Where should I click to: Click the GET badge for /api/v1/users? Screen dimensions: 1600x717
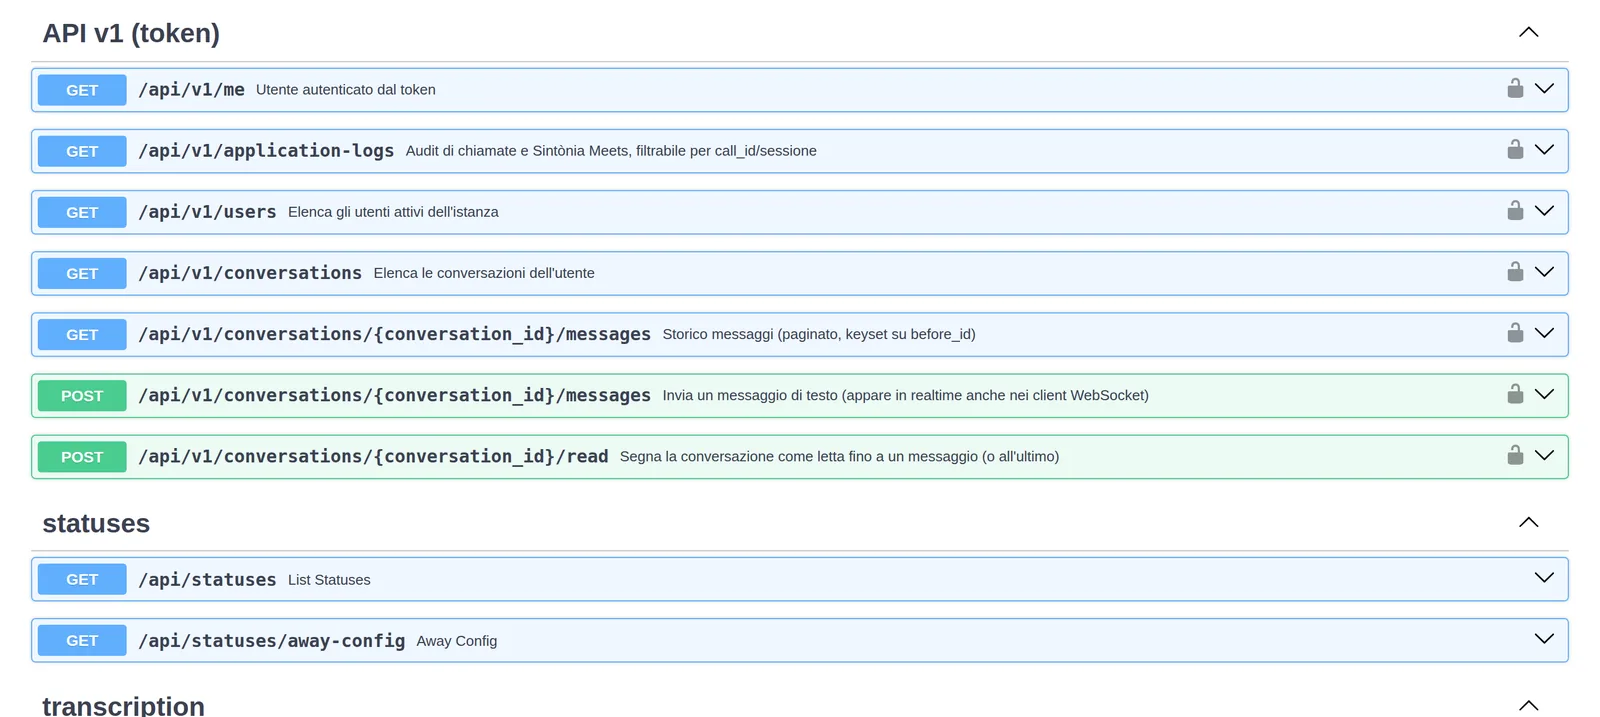click(x=82, y=212)
